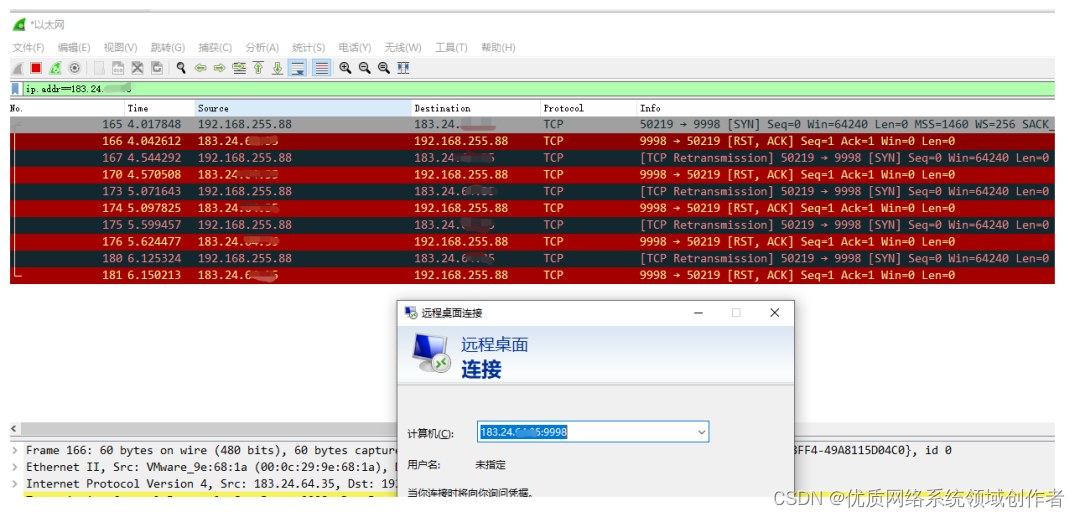The image size is (1080, 517).
Task: Click the open capture file icon
Action: click(x=99, y=68)
